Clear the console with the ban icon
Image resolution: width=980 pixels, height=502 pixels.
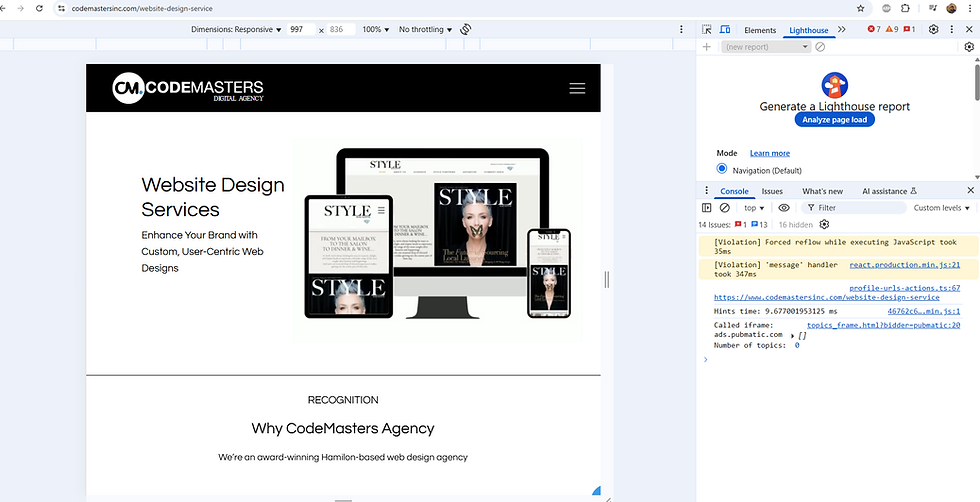point(725,208)
